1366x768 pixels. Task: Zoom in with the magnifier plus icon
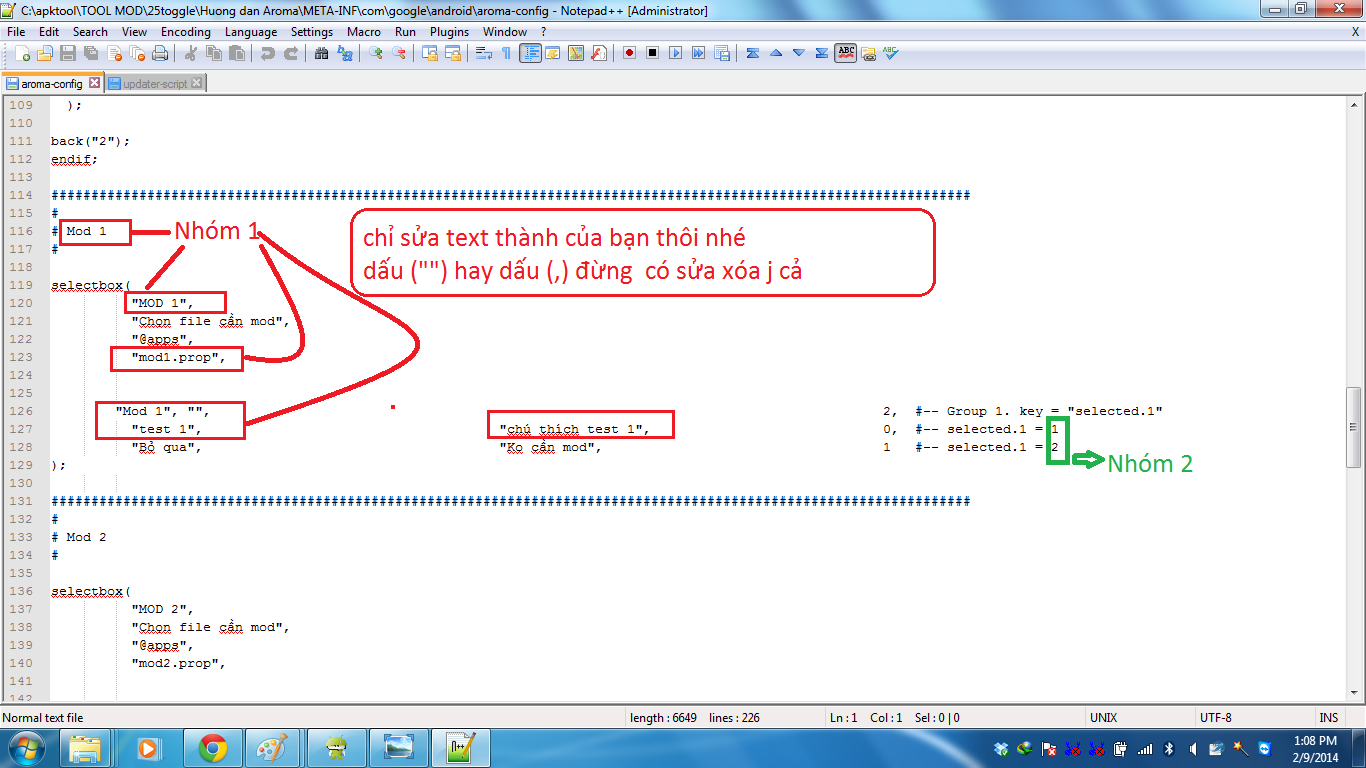coord(375,53)
